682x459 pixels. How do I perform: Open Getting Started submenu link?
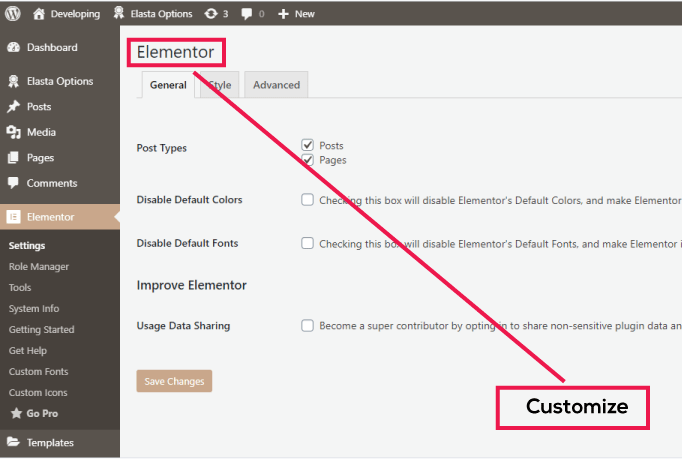pos(41,329)
